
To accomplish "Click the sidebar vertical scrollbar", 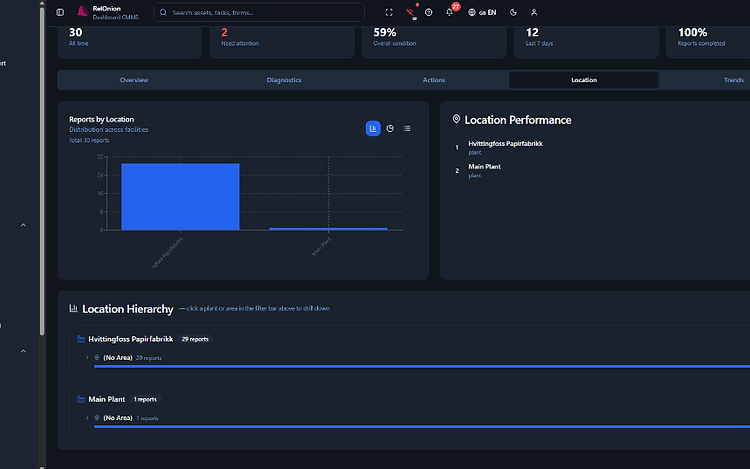I will [x=42, y=171].
